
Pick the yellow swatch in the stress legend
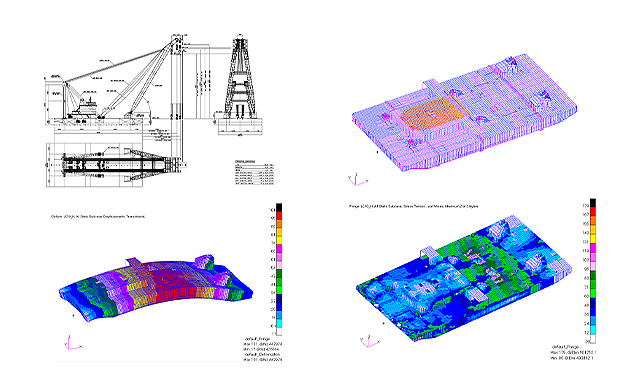[x=593, y=239]
